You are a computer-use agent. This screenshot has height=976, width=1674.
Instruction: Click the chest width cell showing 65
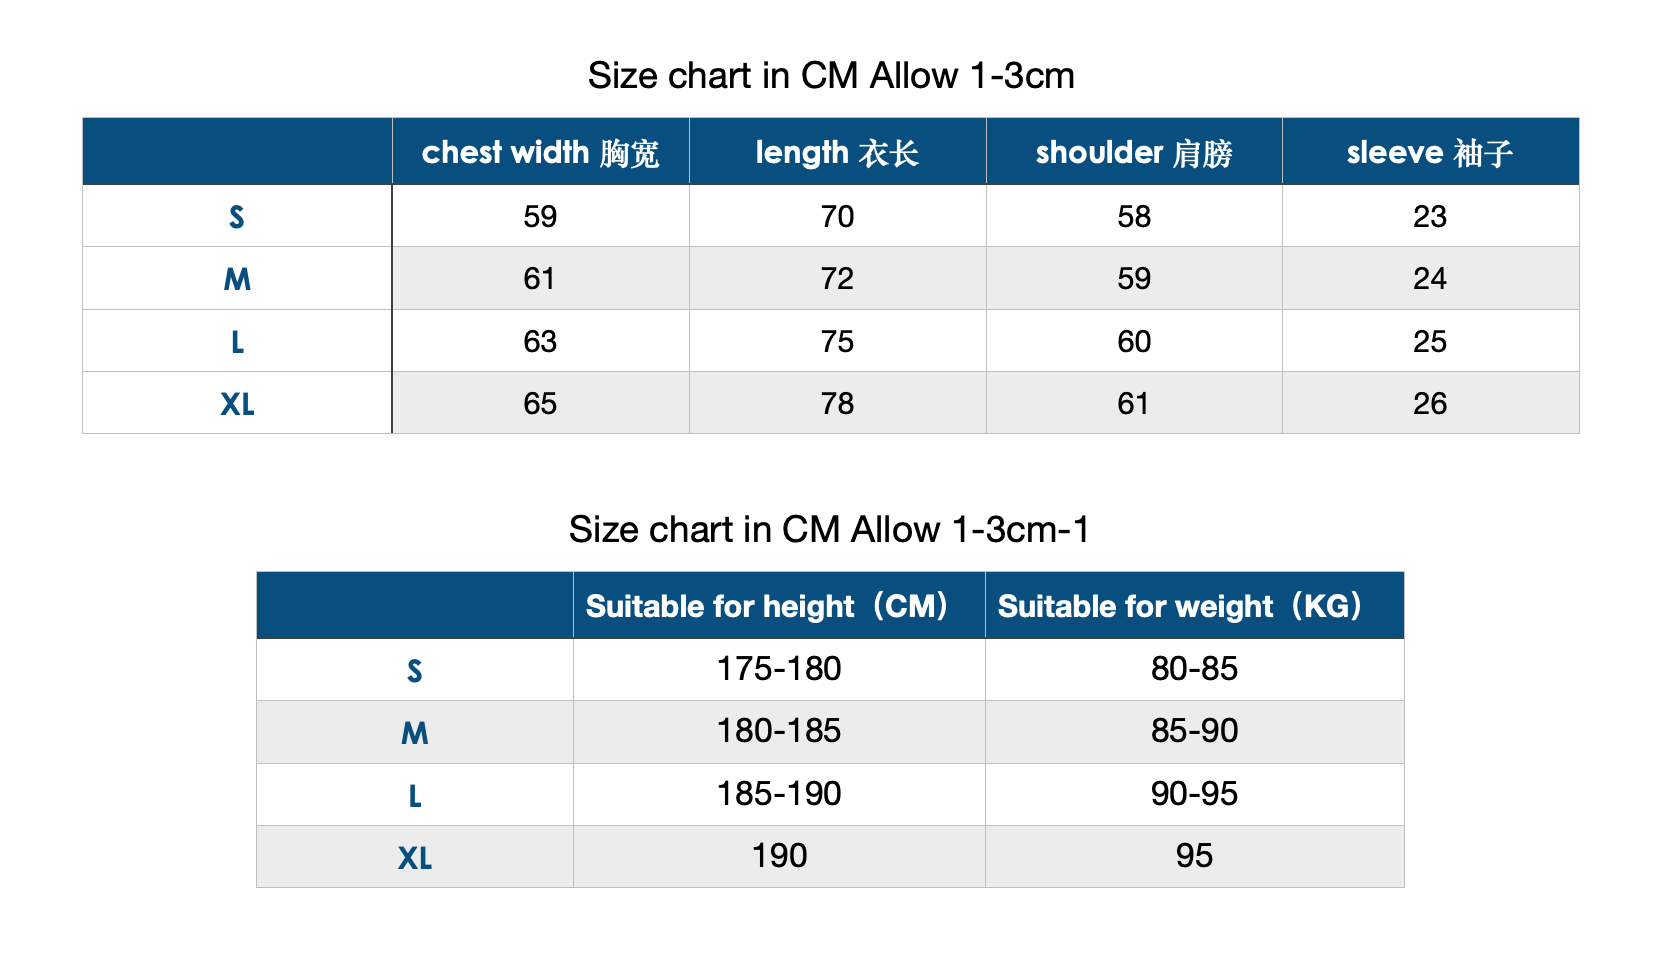click(x=540, y=403)
